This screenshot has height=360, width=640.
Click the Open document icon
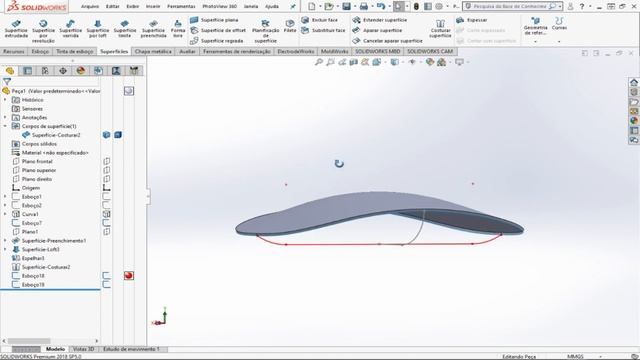[x=329, y=6]
